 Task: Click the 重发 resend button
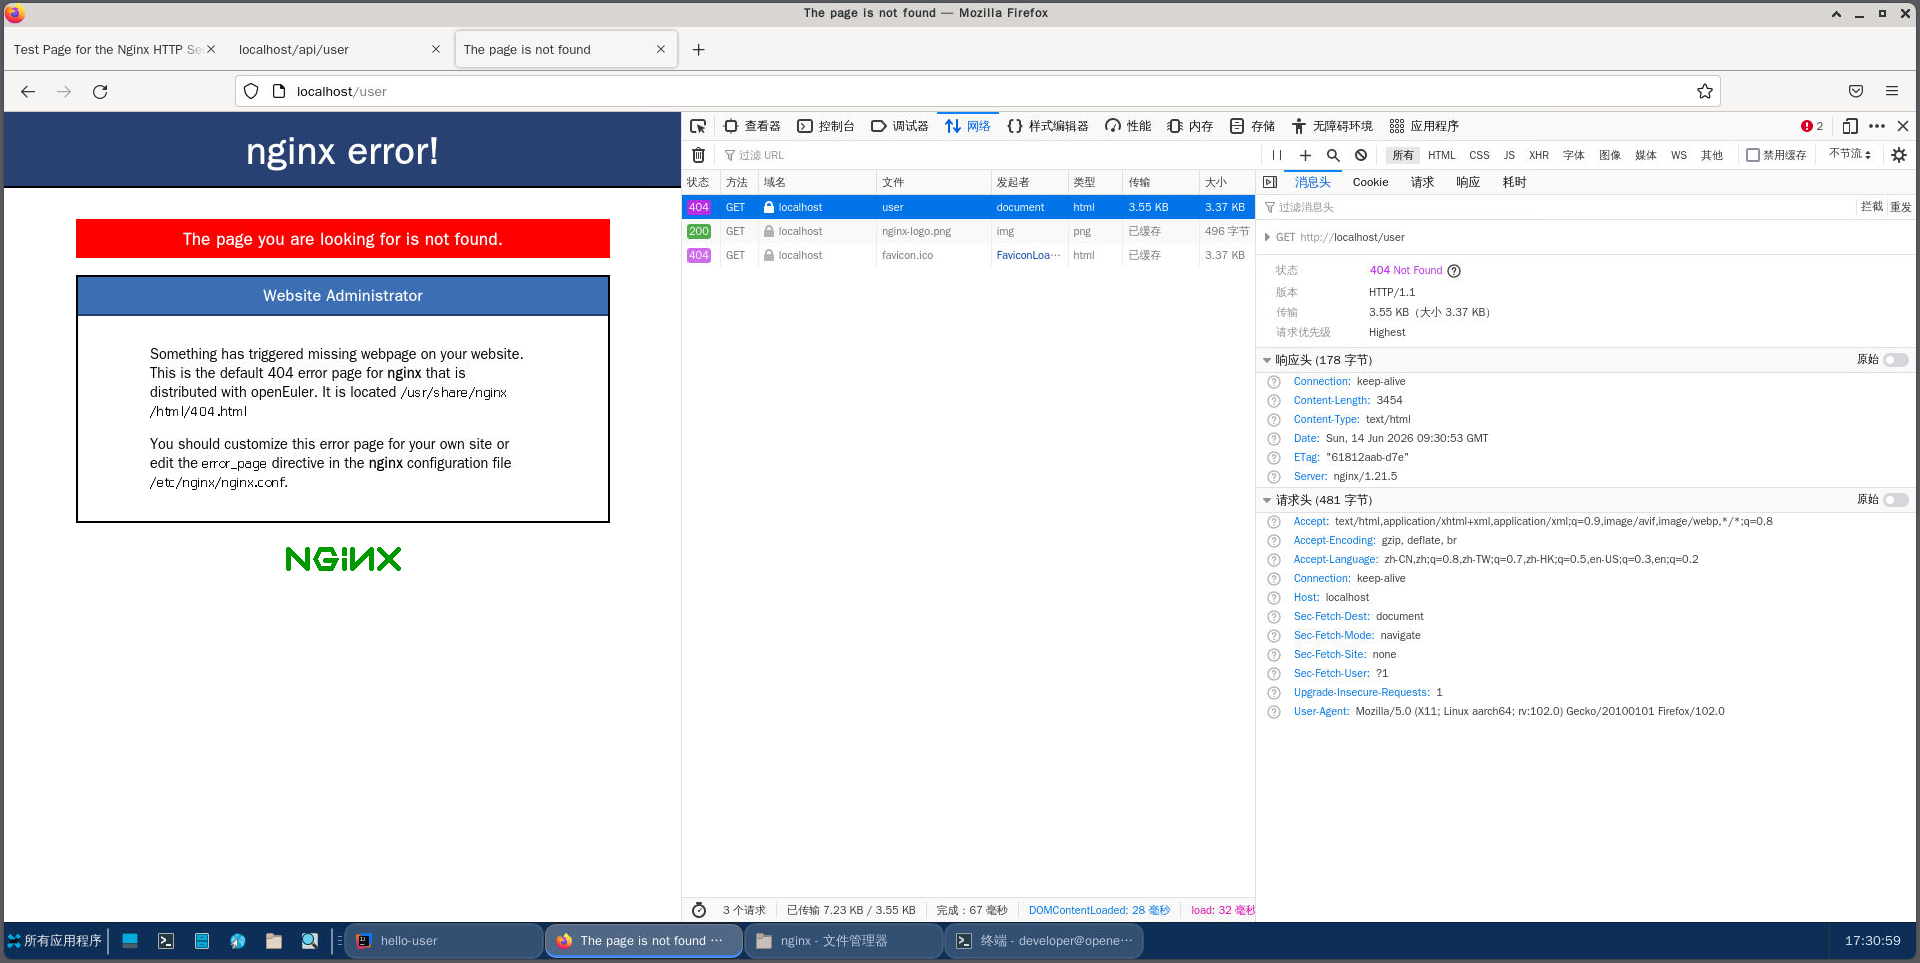1900,207
